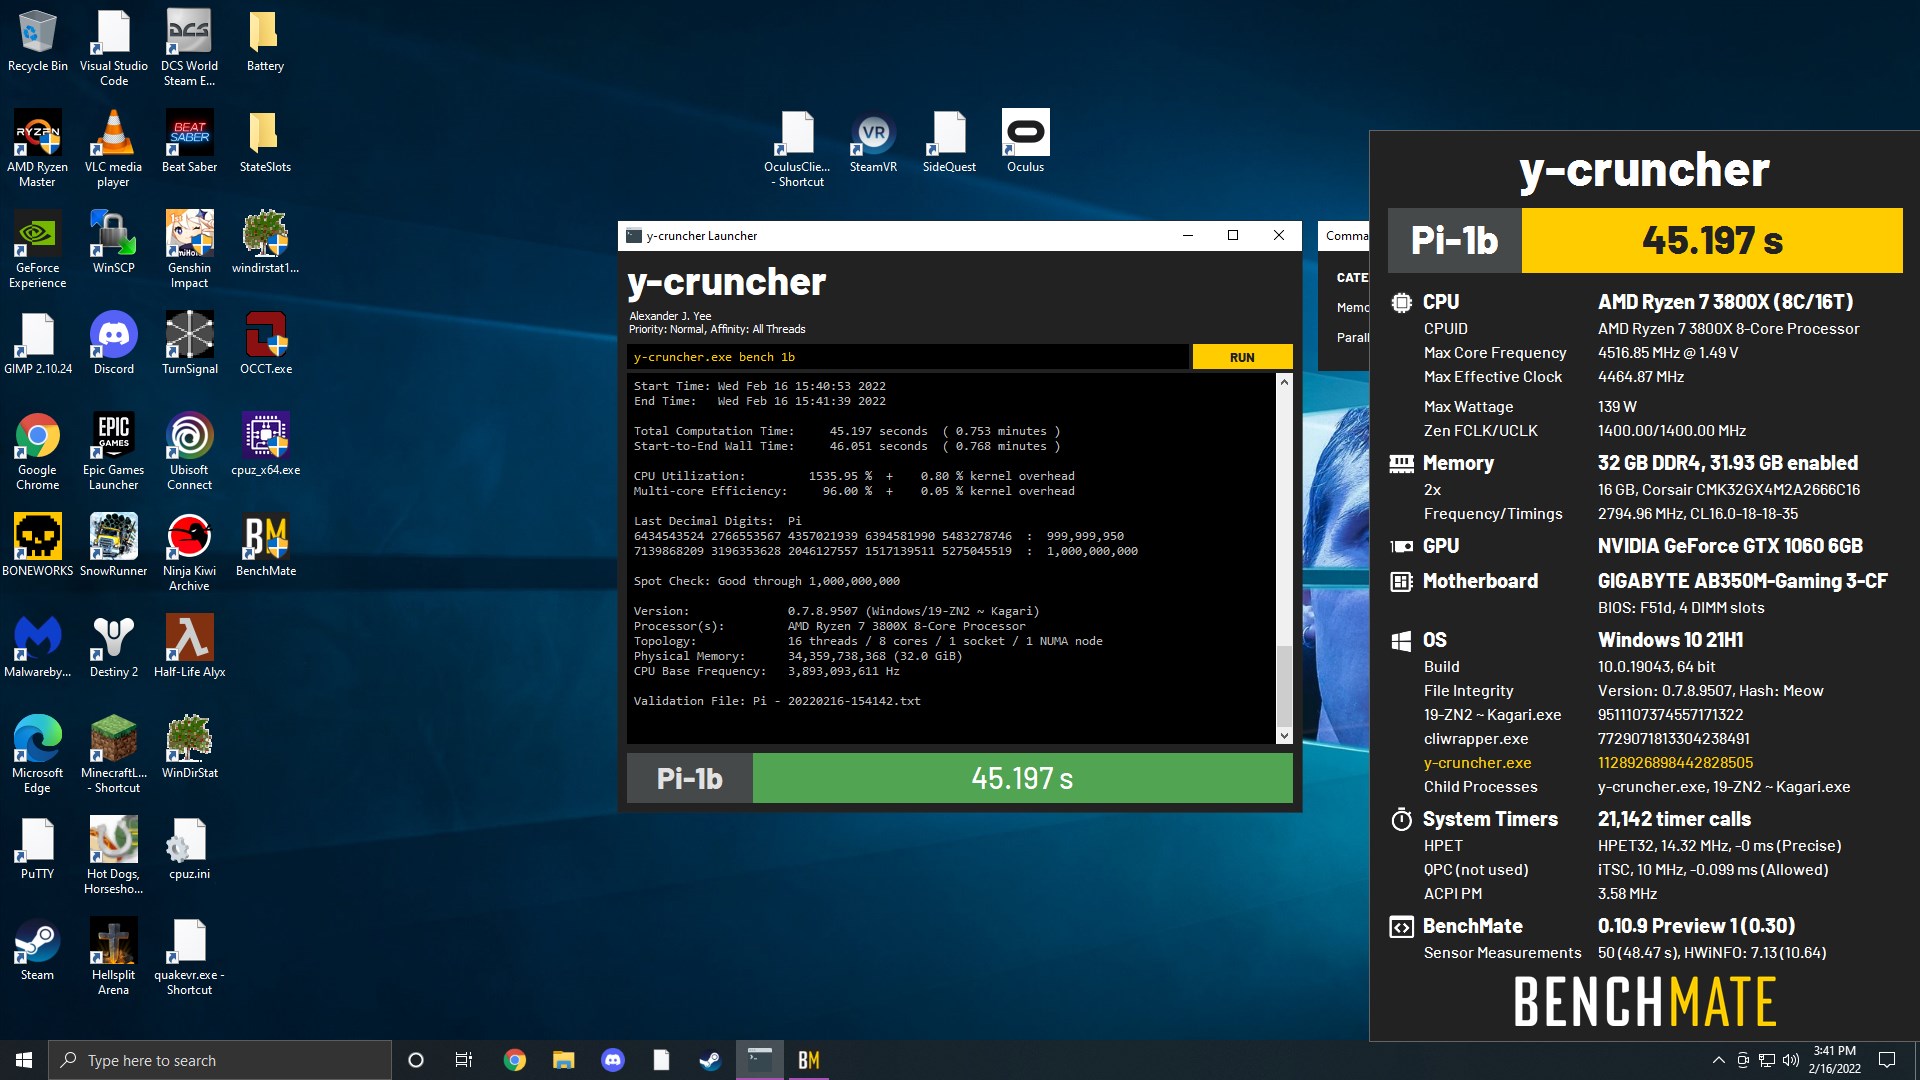Viewport: 1920px width, 1080px height.
Task: Open BenchMate desktop shortcut
Action: (265, 546)
